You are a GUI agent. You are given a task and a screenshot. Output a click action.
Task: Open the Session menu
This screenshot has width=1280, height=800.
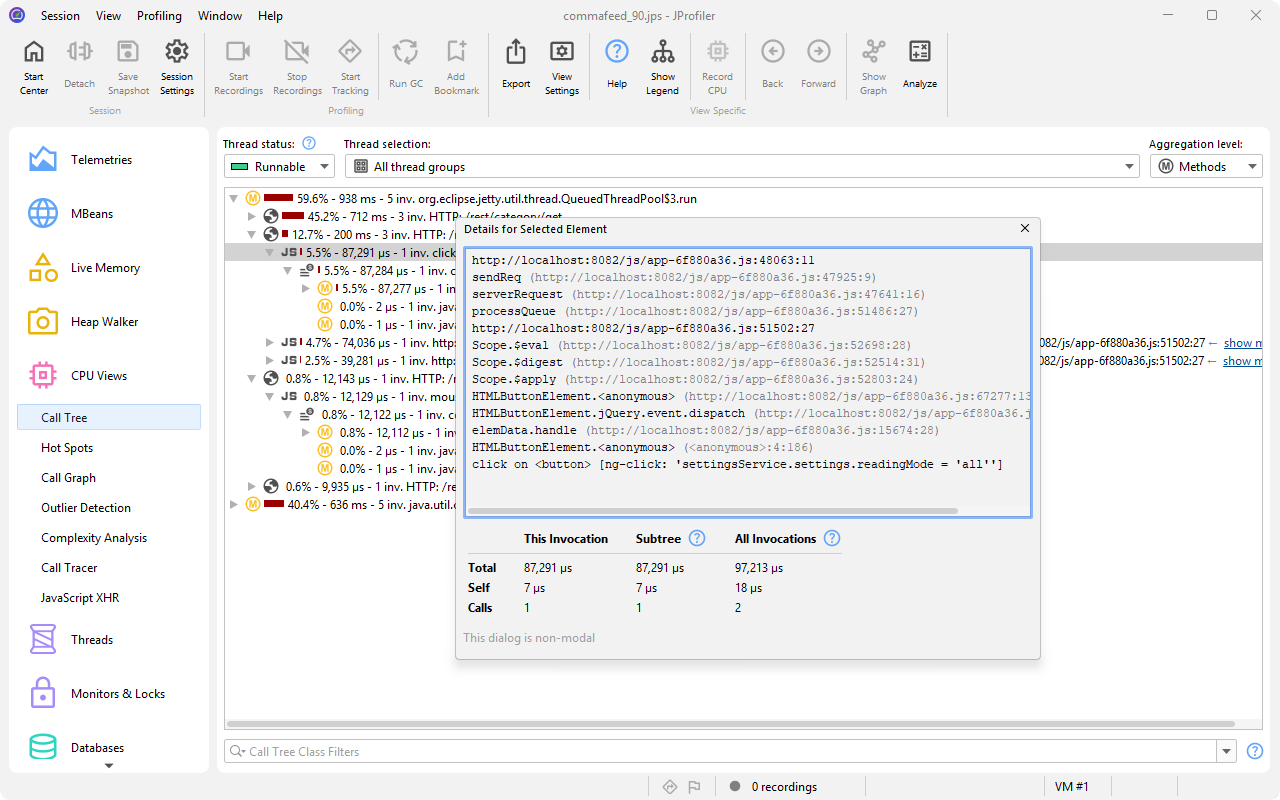point(60,16)
